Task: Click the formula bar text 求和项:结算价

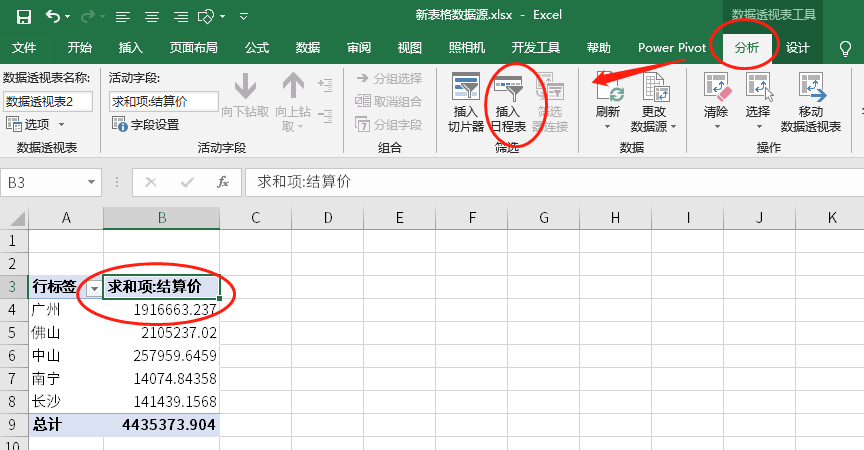Action: (304, 182)
